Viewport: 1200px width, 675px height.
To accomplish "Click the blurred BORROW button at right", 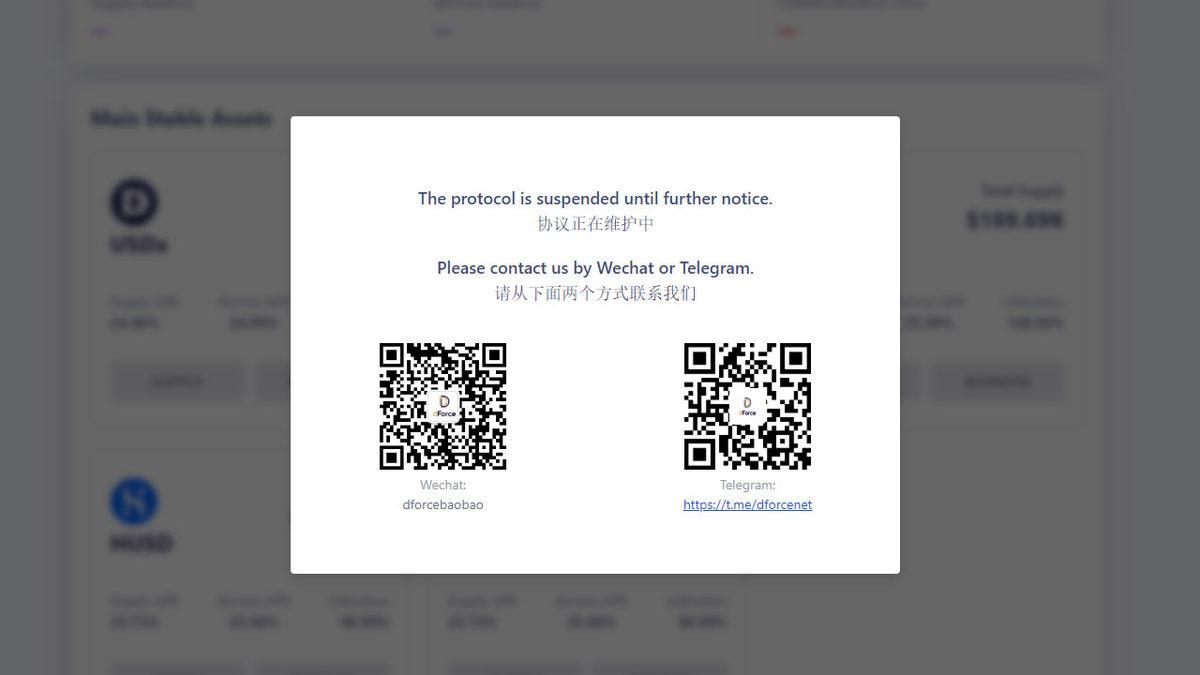I will (998, 382).
